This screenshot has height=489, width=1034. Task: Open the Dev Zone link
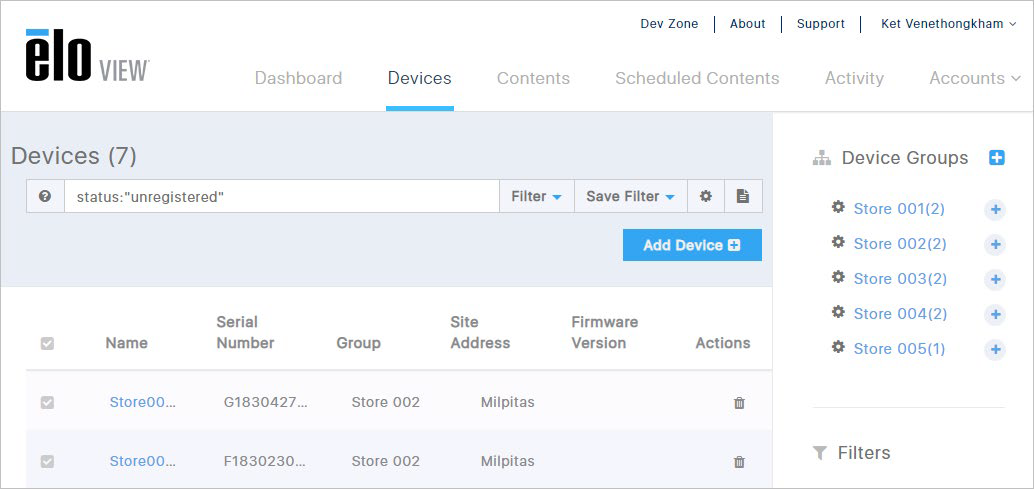[669, 24]
